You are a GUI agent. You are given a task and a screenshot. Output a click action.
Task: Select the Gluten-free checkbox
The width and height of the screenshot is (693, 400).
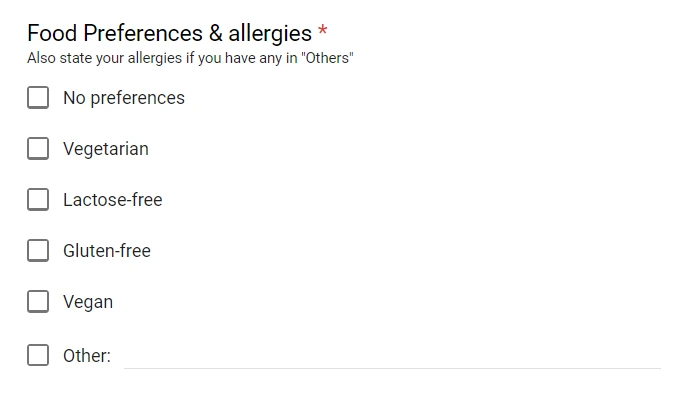38,251
